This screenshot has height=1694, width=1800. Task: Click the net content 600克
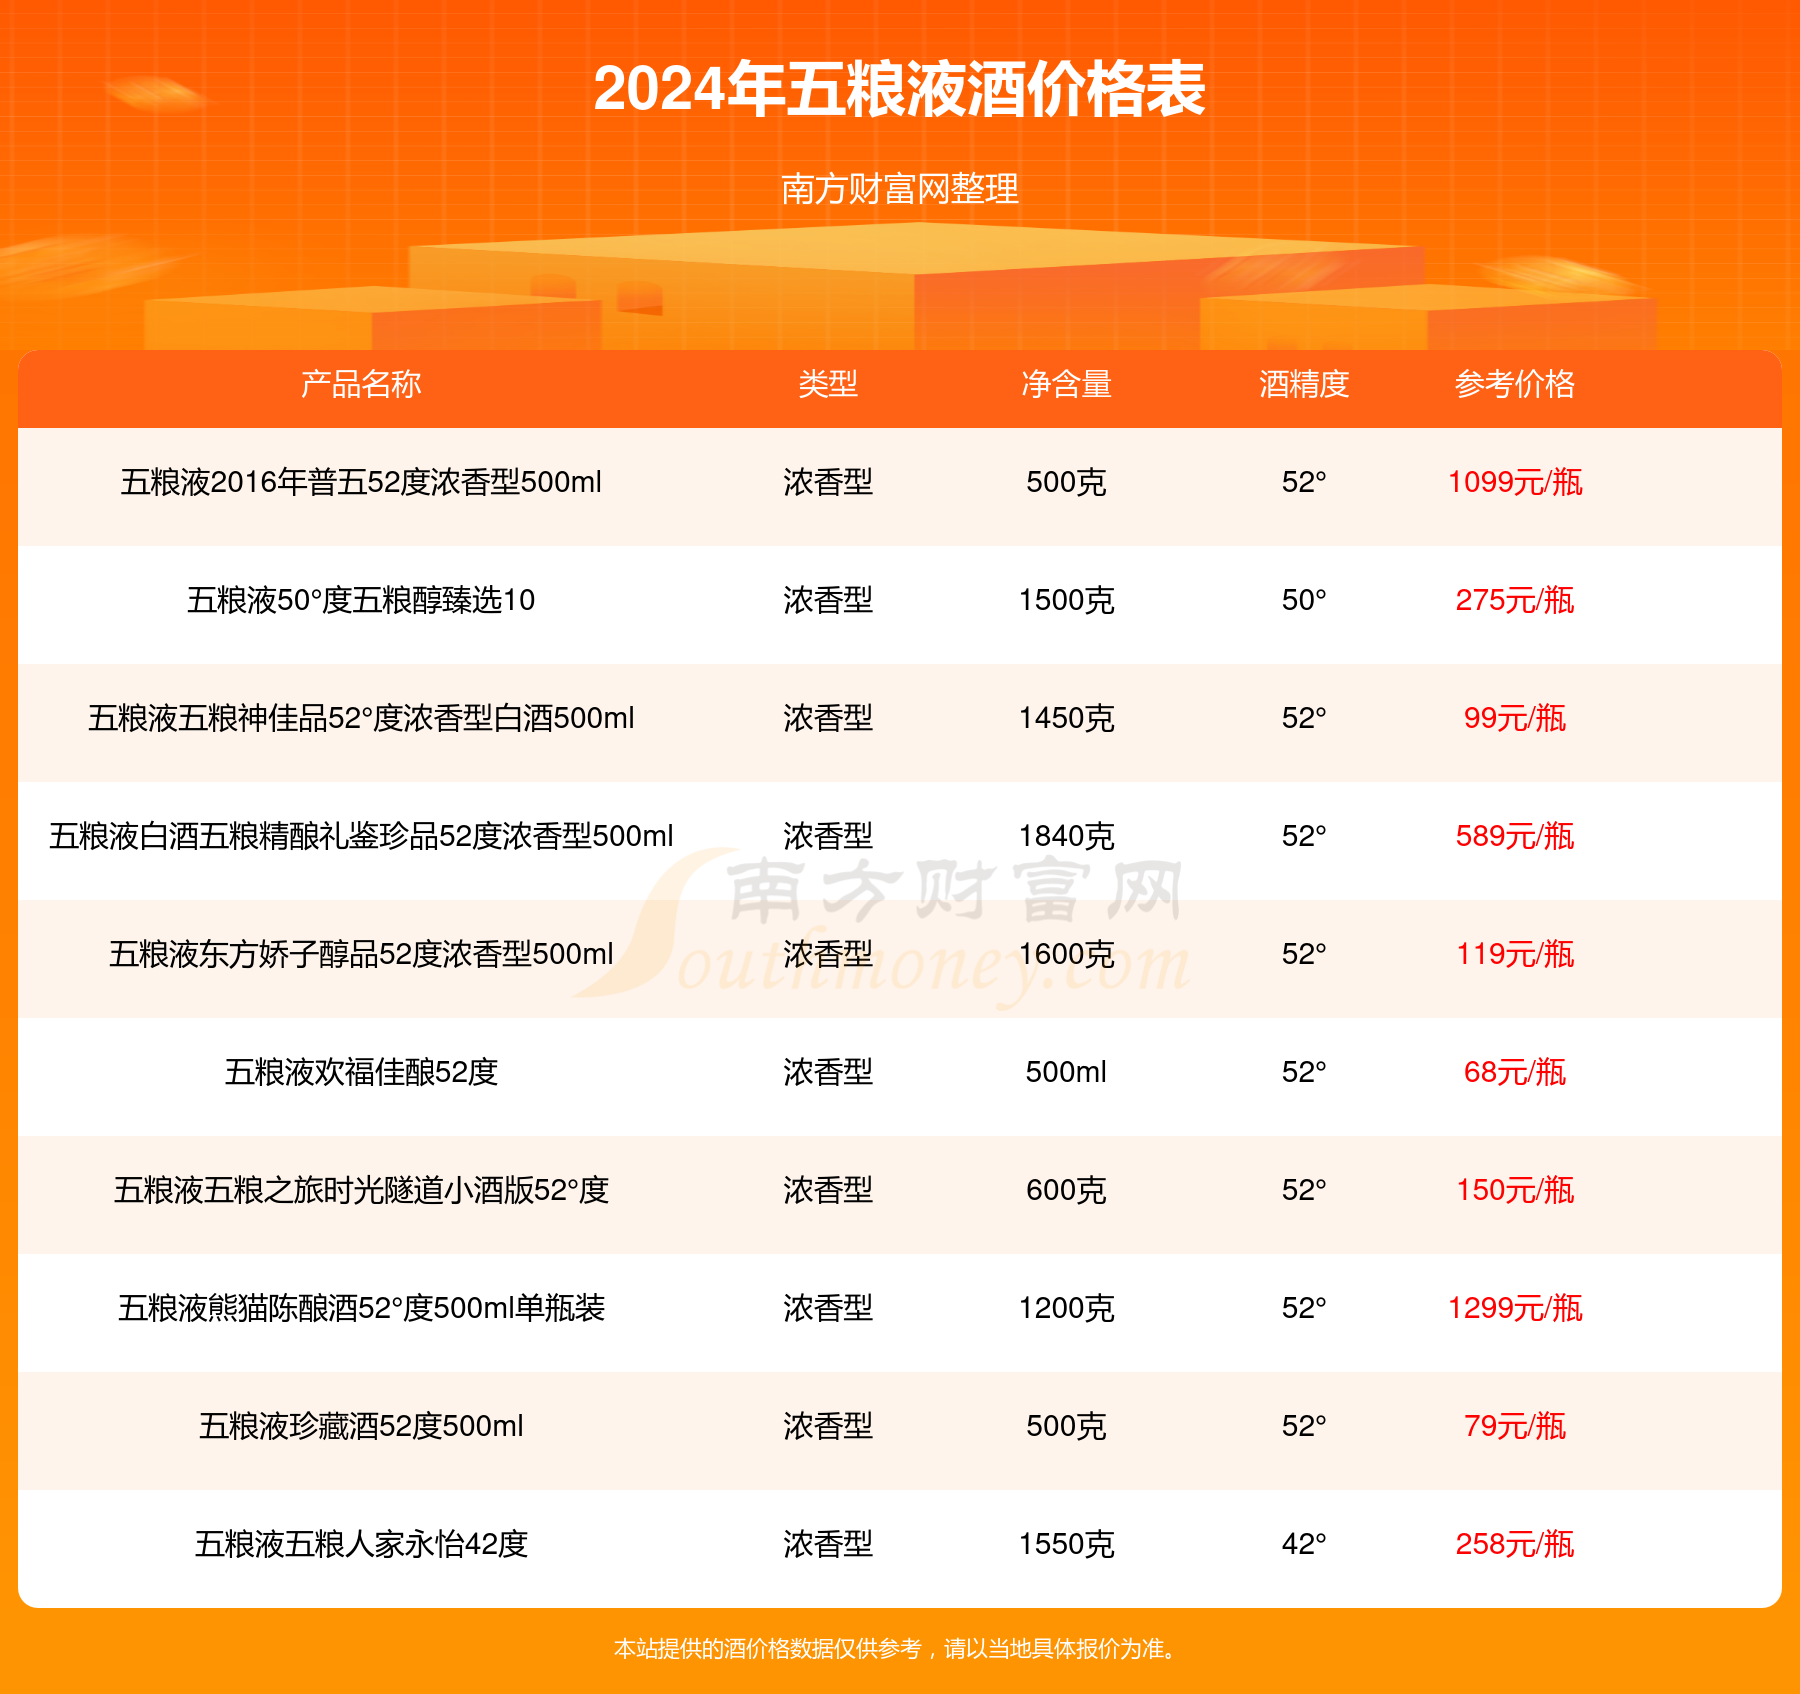coord(1066,1190)
